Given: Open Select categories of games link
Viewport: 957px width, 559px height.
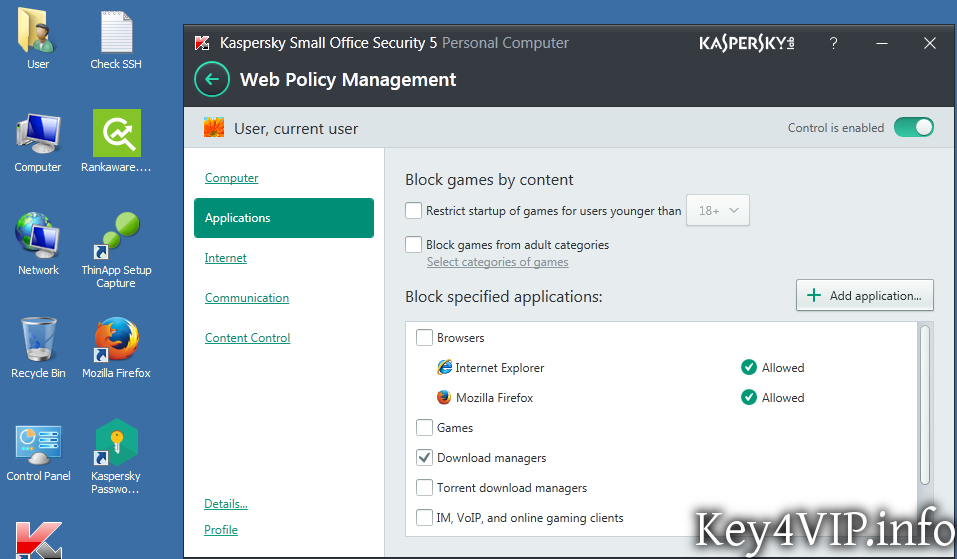Looking at the screenshot, I should click(497, 262).
